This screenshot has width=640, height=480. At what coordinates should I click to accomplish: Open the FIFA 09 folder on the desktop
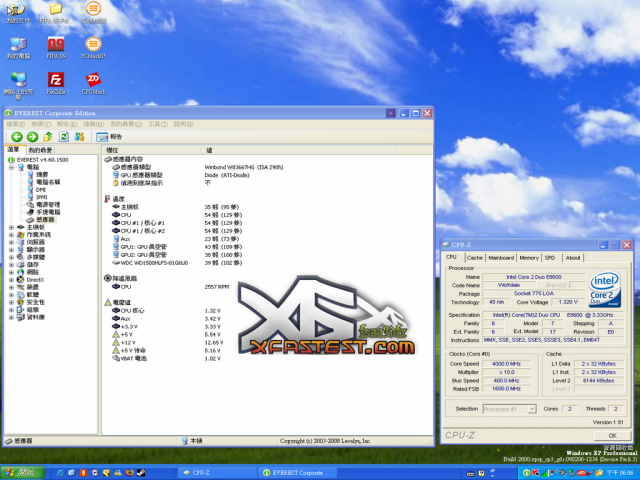[x=54, y=12]
